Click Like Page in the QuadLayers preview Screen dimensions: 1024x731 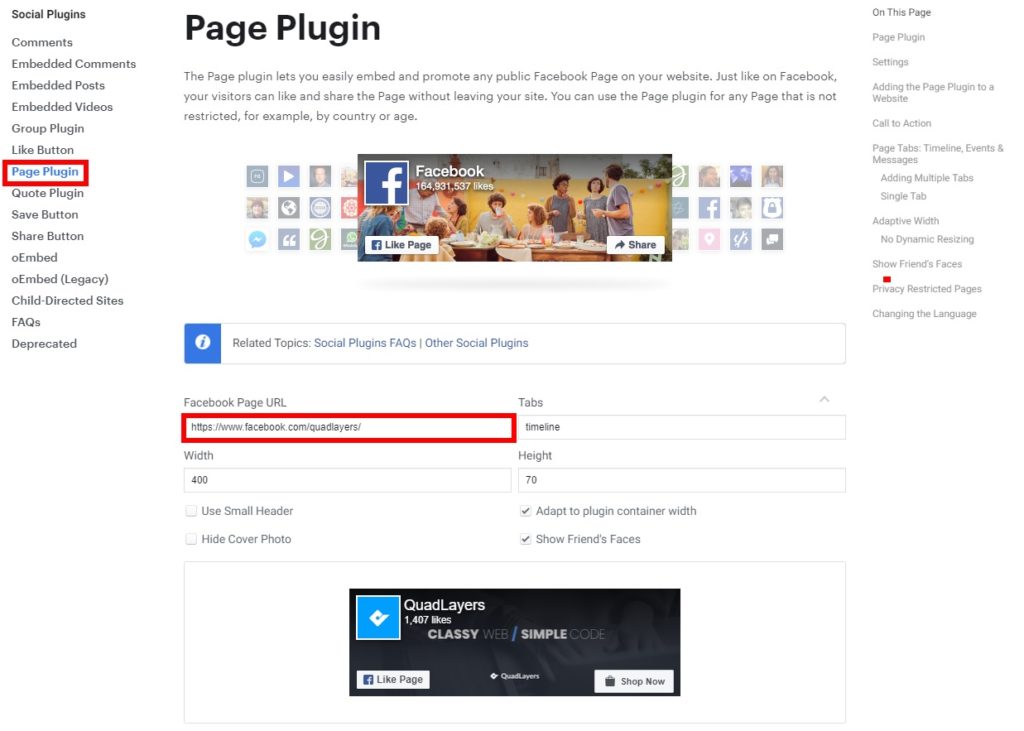click(393, 679)
